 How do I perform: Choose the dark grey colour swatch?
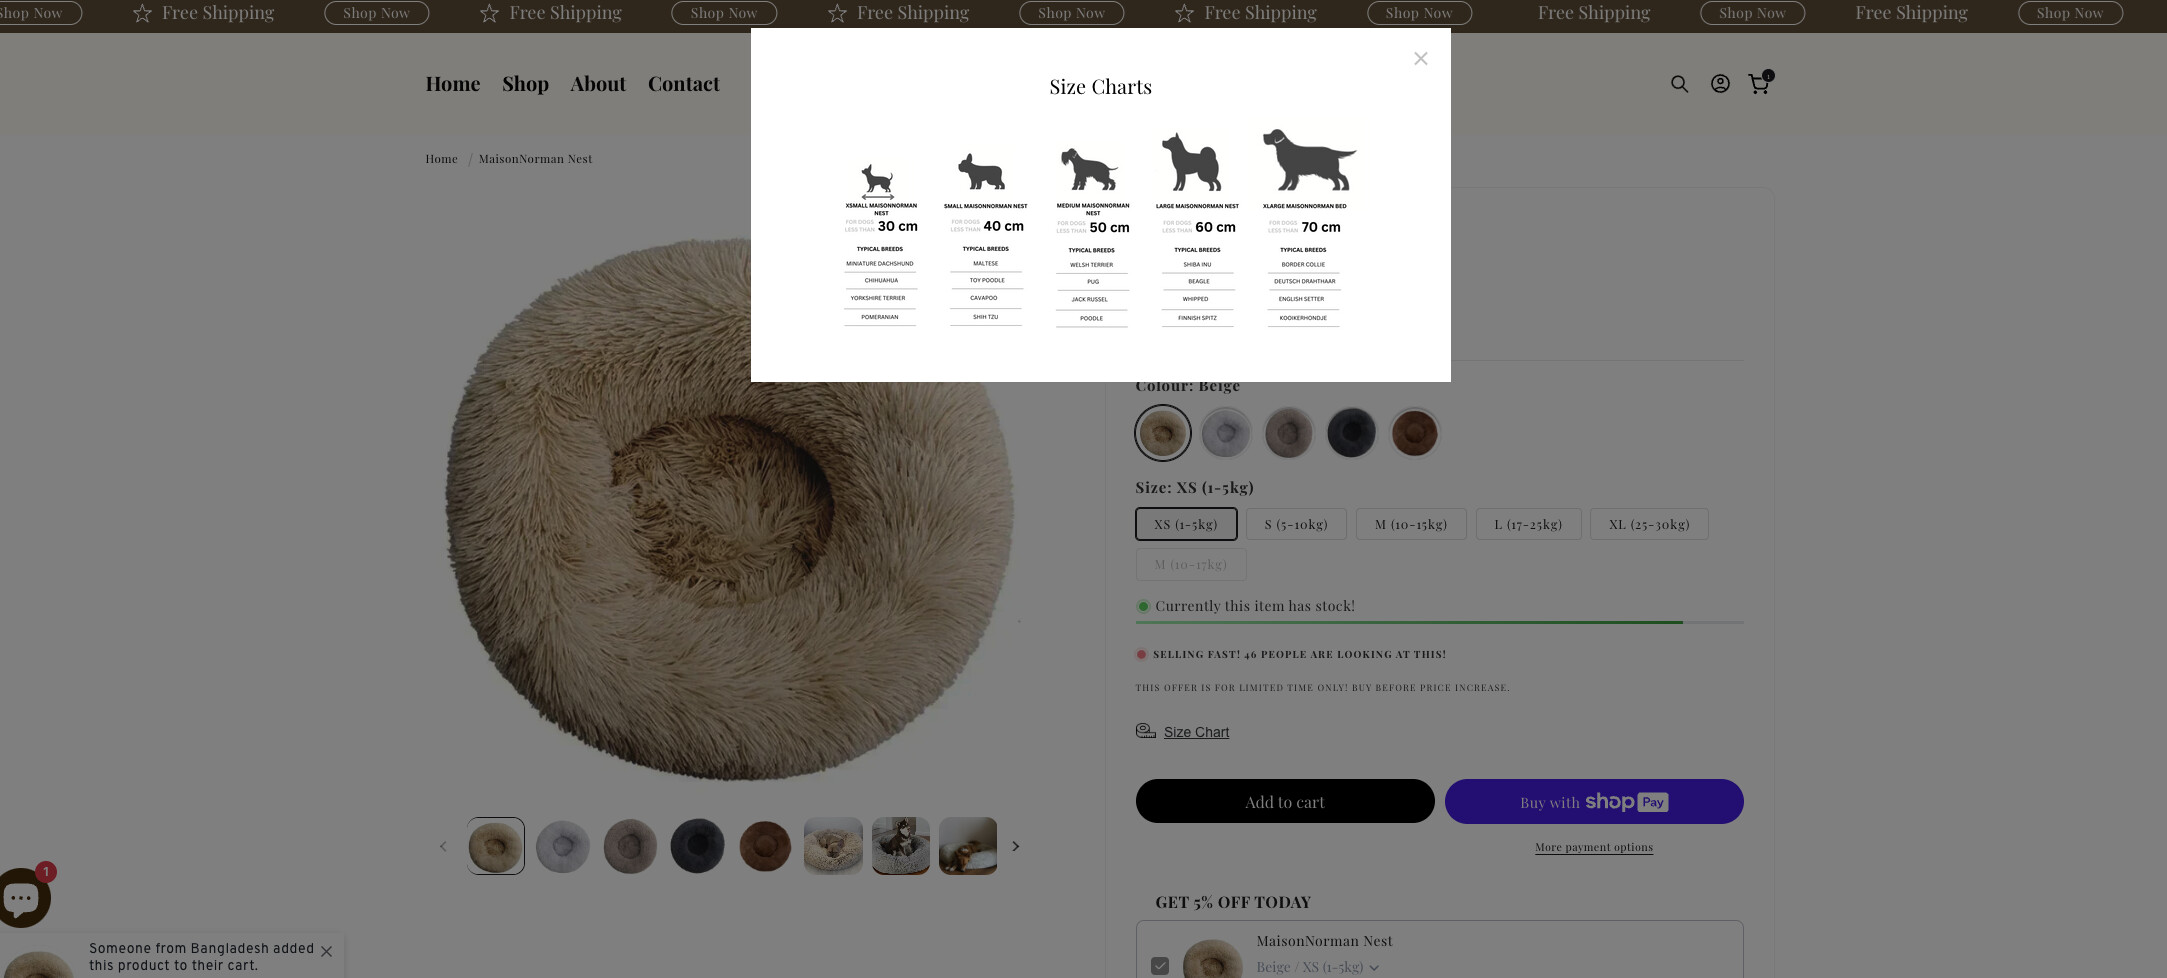tap(1351, 433)
